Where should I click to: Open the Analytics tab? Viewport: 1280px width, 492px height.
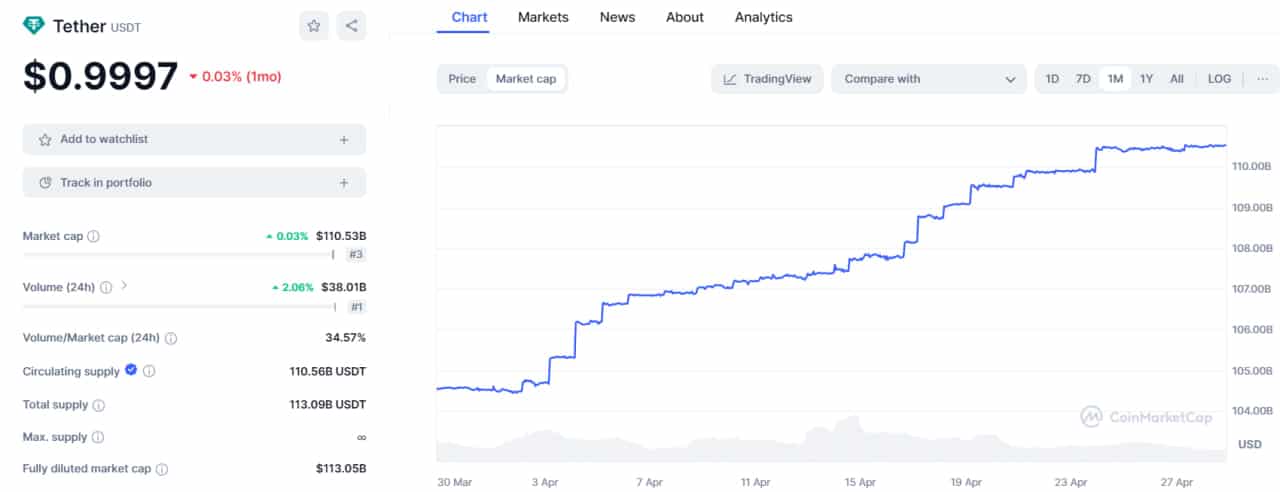click(x=764, y=17)
